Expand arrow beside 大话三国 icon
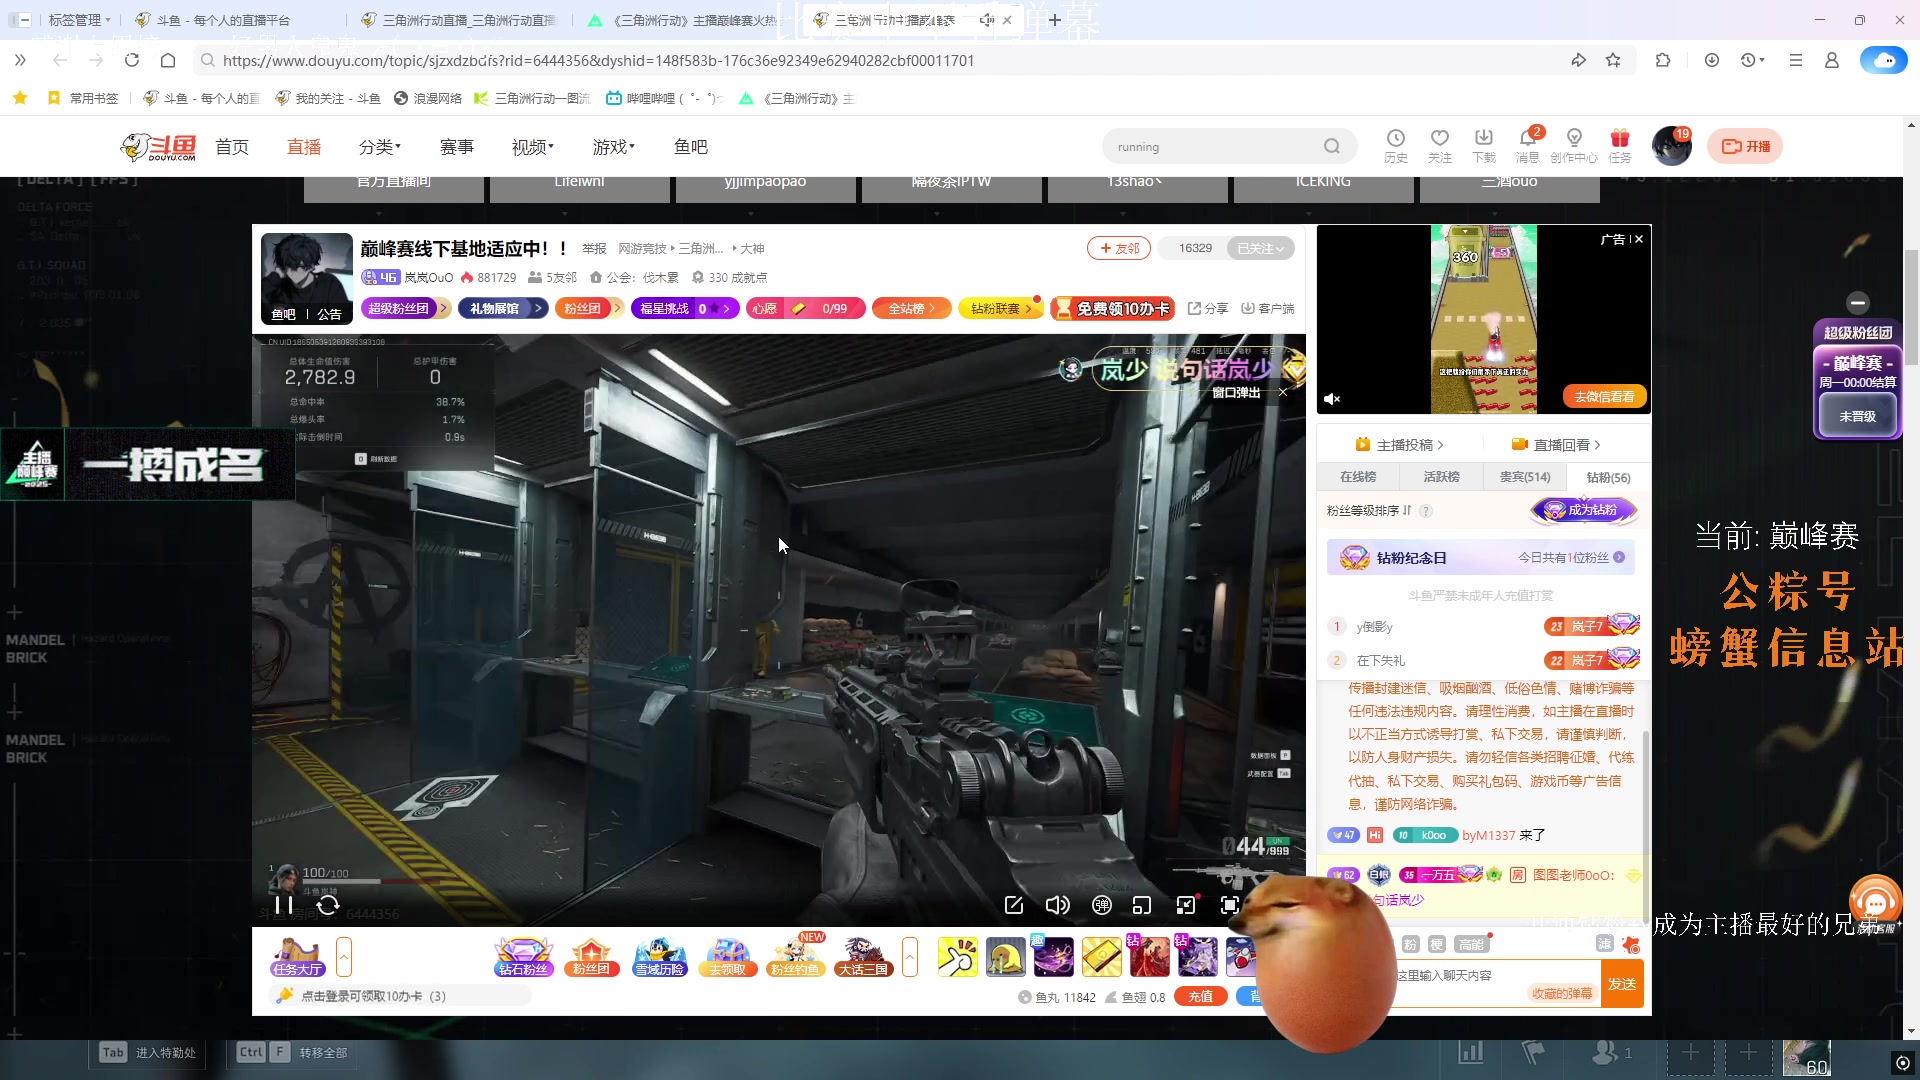 click(x=910, y=957)
